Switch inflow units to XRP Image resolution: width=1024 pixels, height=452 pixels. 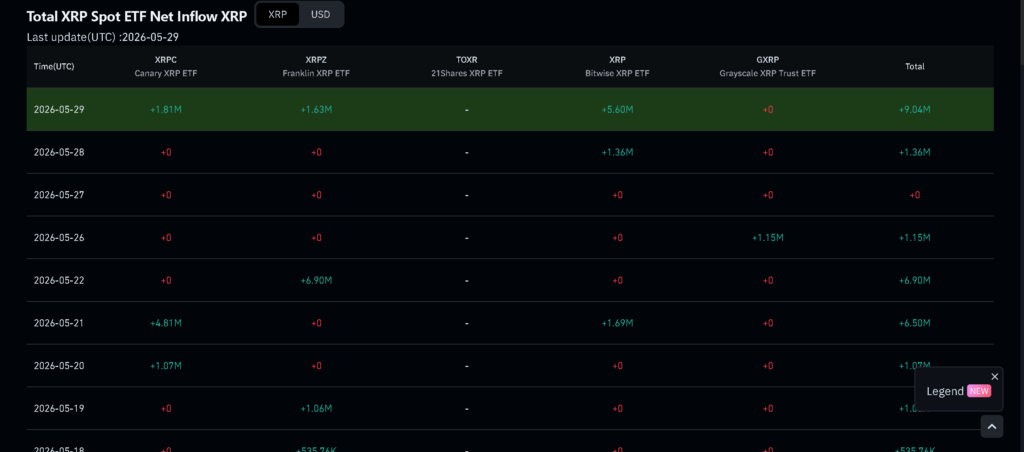pyautogui.click(x=278, y=14)
